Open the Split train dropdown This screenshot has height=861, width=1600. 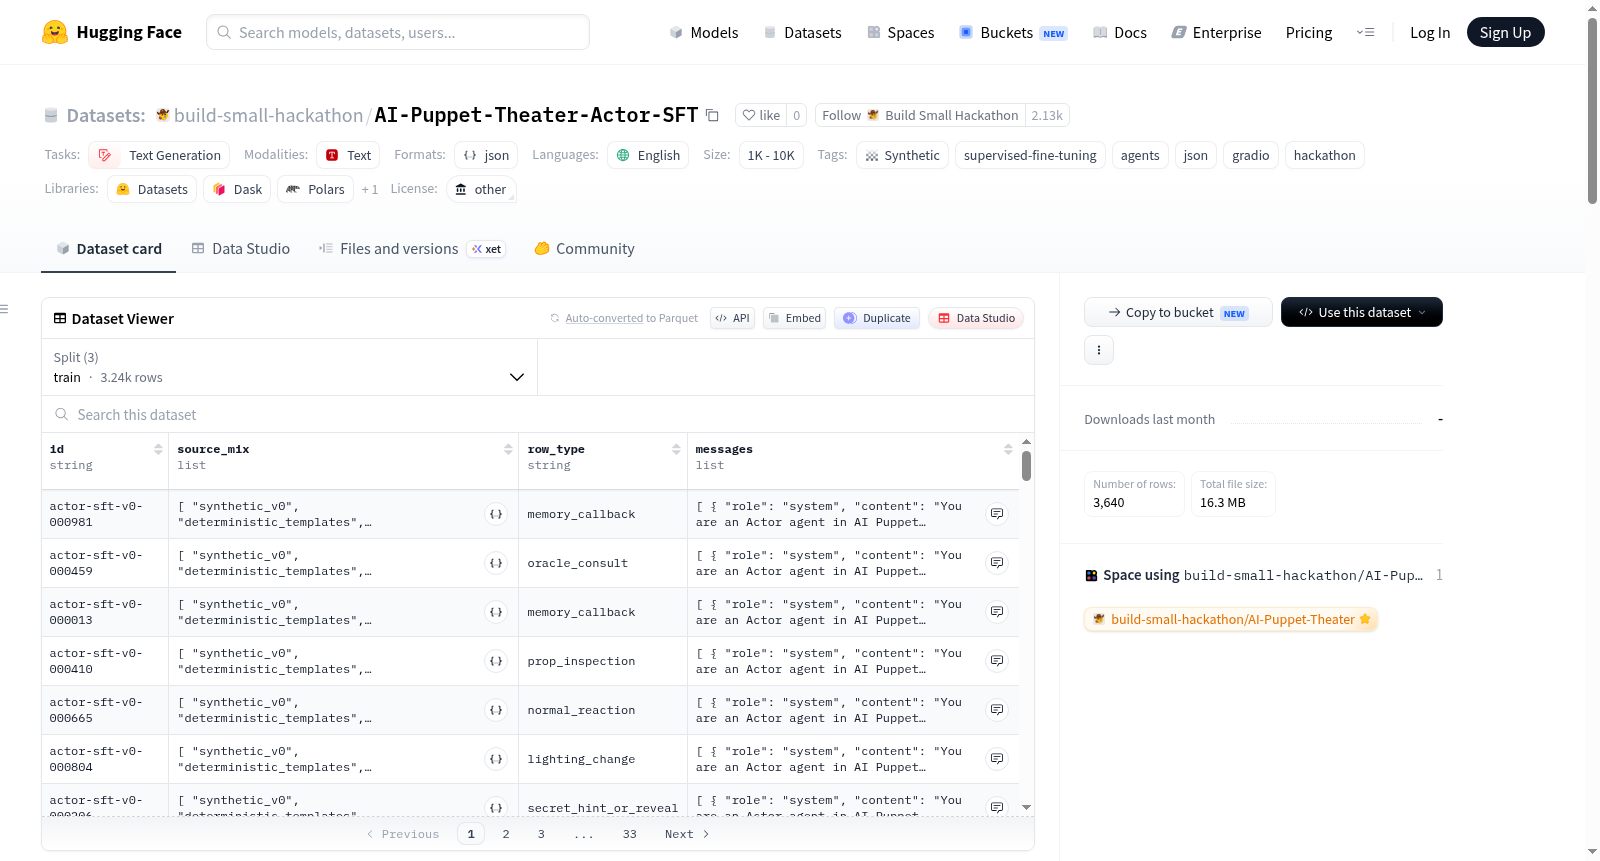click(x=289, y=367)
